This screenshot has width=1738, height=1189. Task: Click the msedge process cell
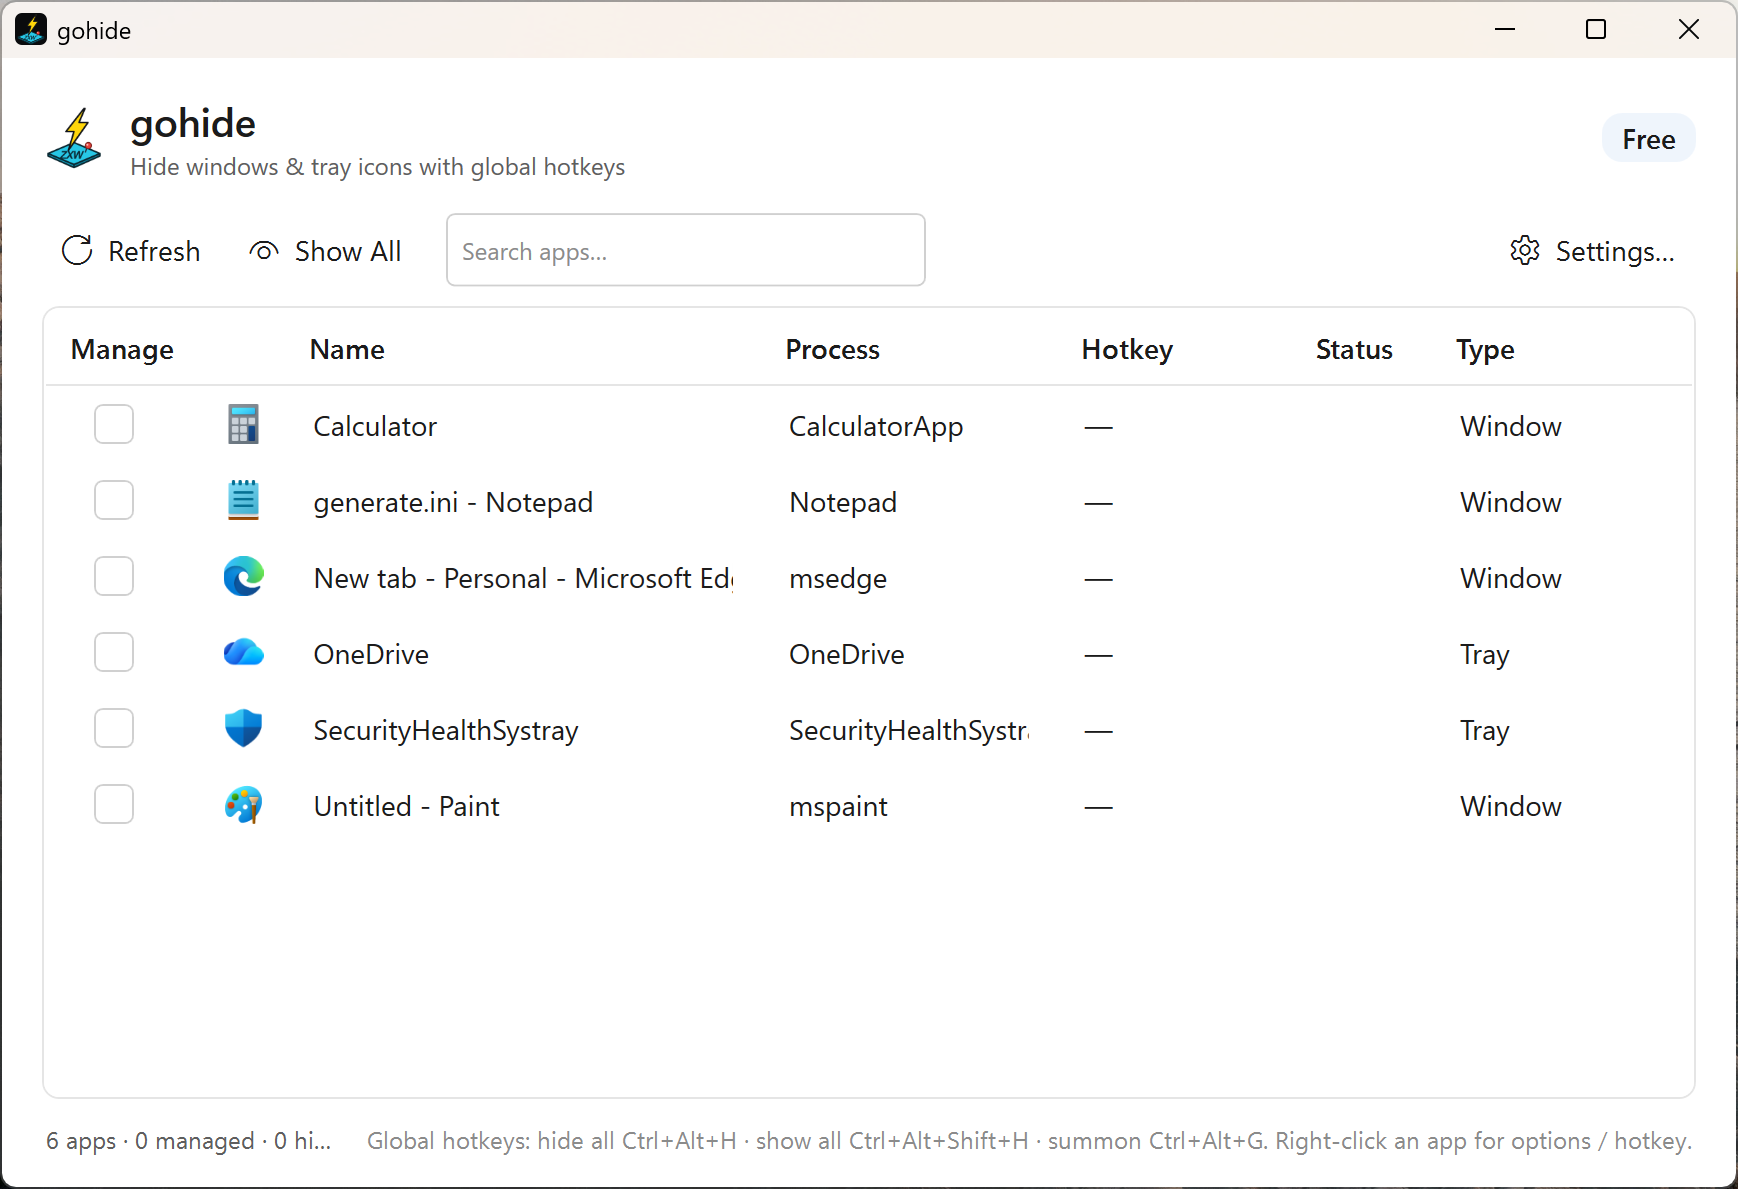(838, 578)
